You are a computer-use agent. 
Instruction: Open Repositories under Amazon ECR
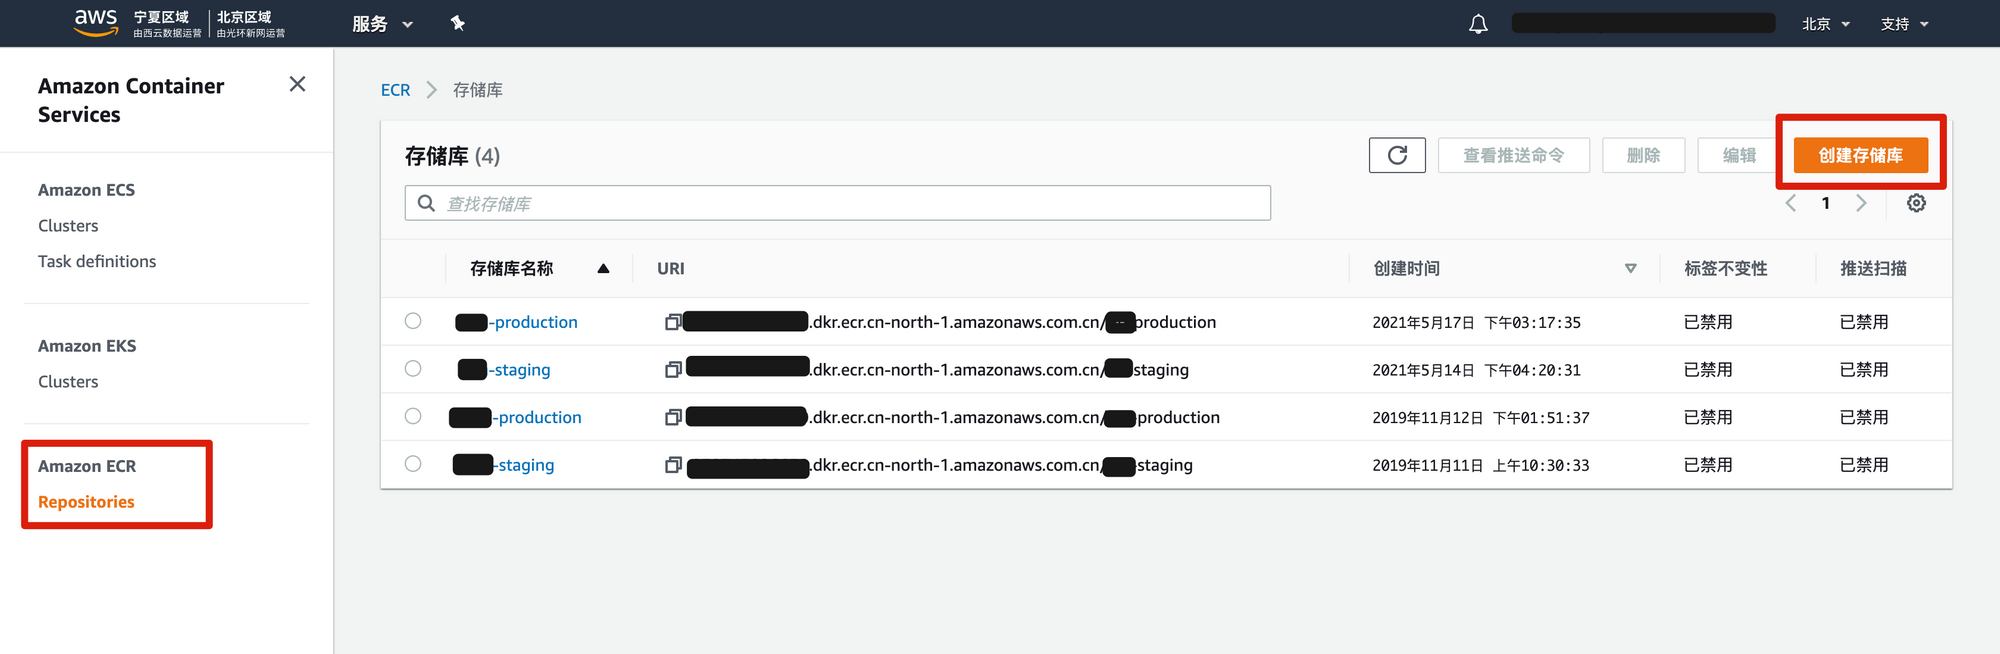tap(86, 502)
